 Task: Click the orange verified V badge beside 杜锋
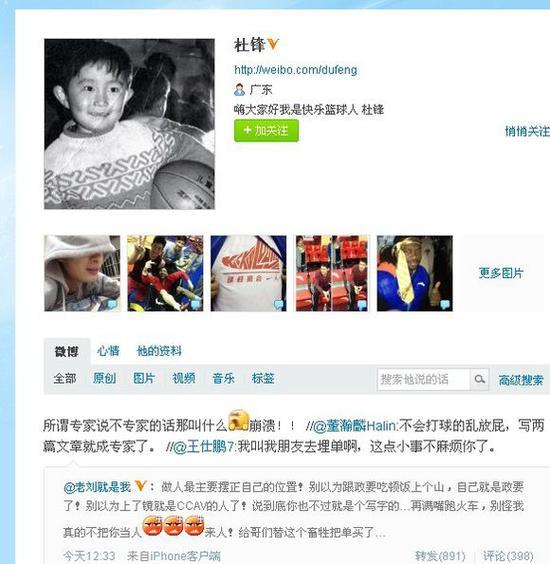[273, 44]
